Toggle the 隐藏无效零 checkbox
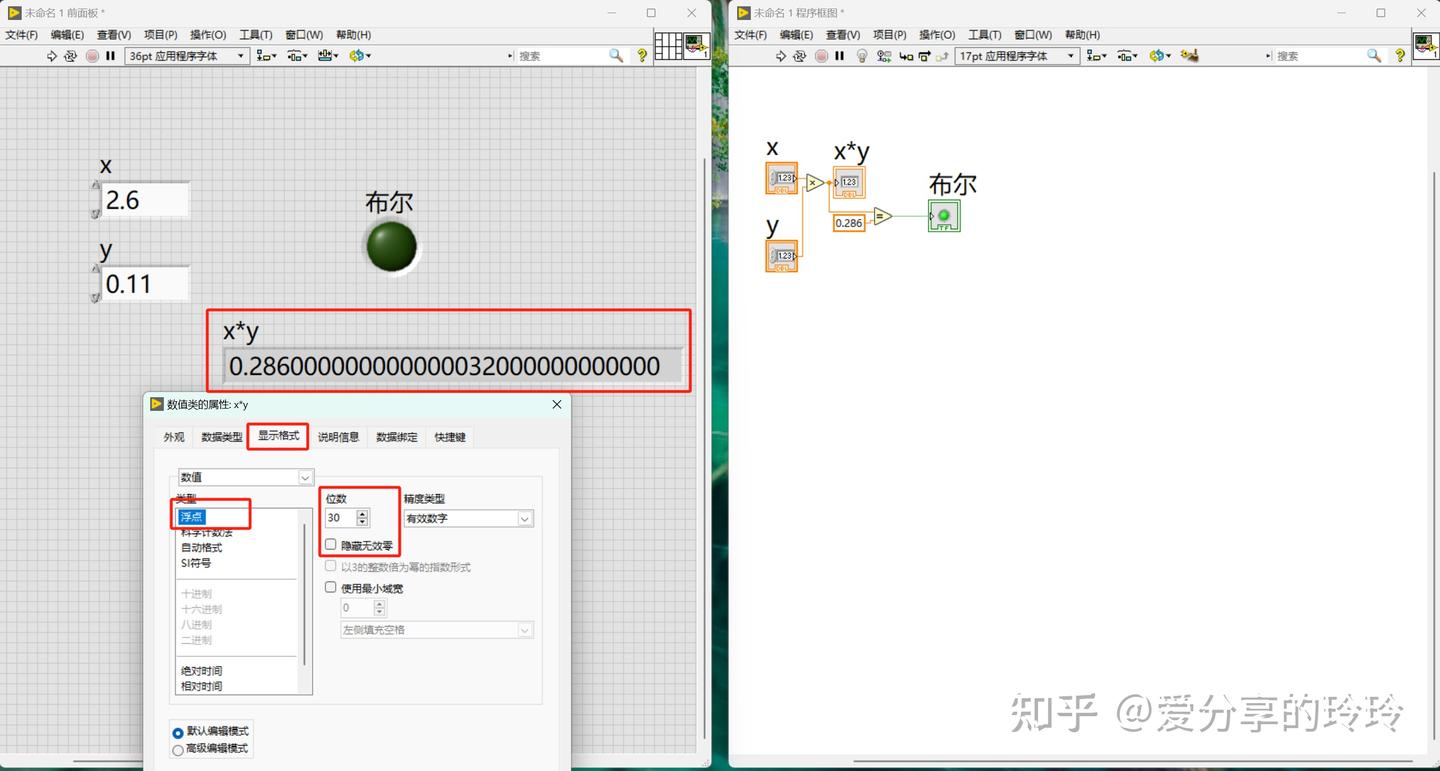 click(x=330, y=544)
